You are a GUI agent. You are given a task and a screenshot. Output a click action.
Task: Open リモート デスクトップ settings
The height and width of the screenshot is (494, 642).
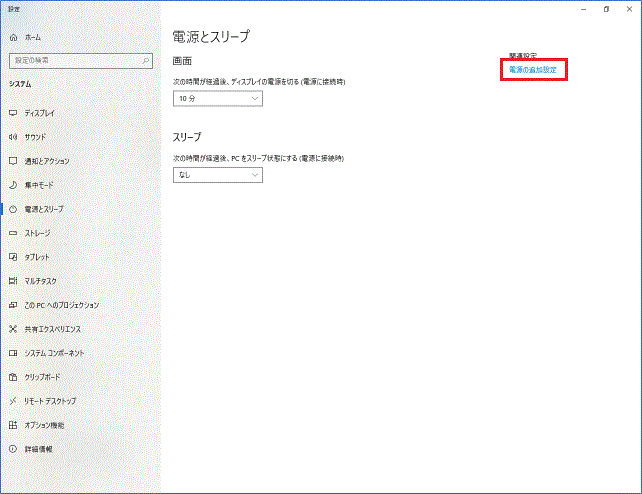click(50, 401)
